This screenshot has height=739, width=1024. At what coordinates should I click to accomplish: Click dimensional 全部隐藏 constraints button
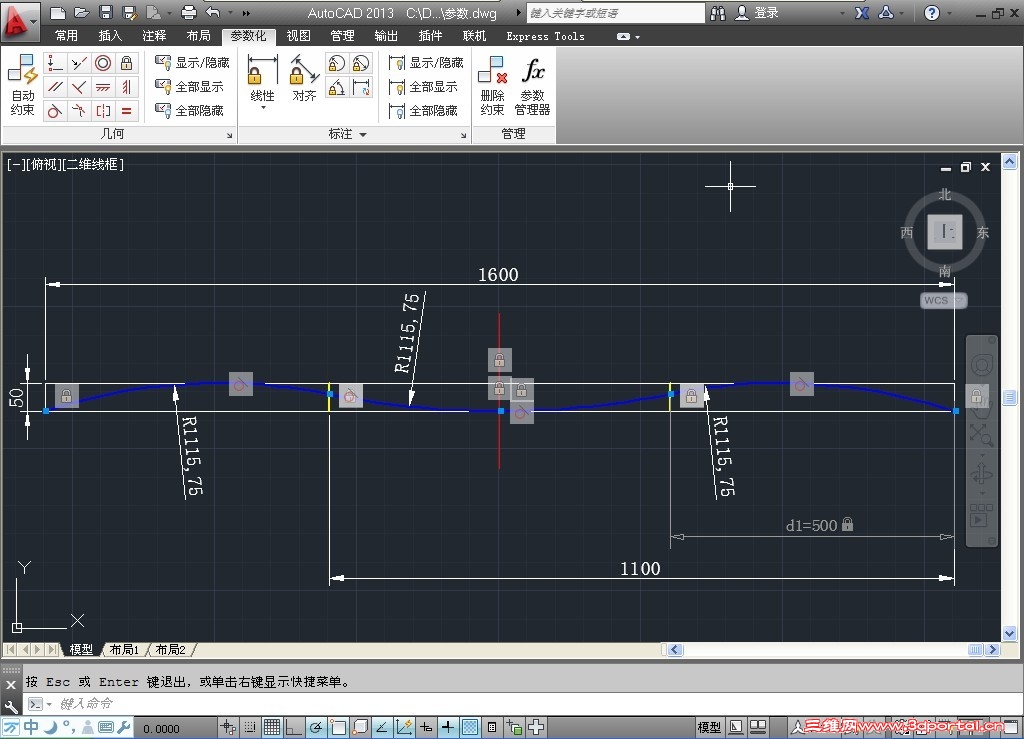[x=423, y=110]
